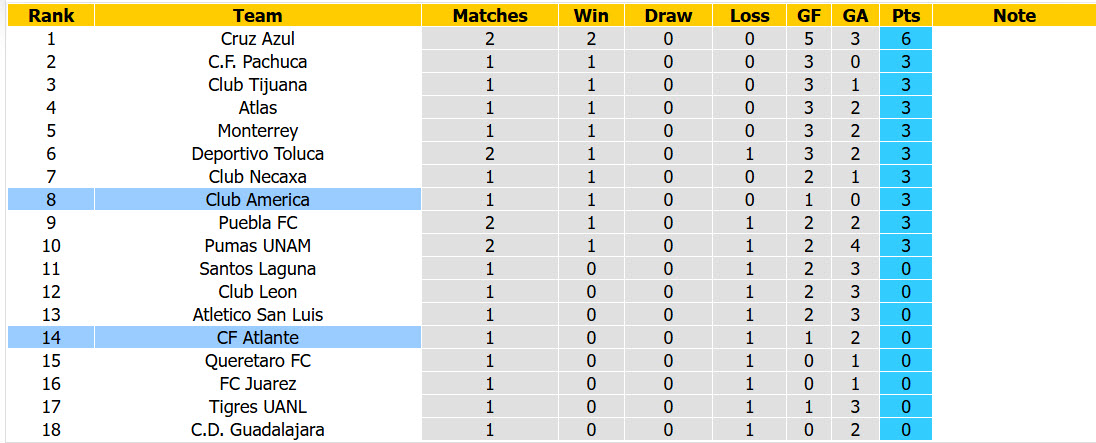Click the Deportivo Toluca team name

point(258,154)
